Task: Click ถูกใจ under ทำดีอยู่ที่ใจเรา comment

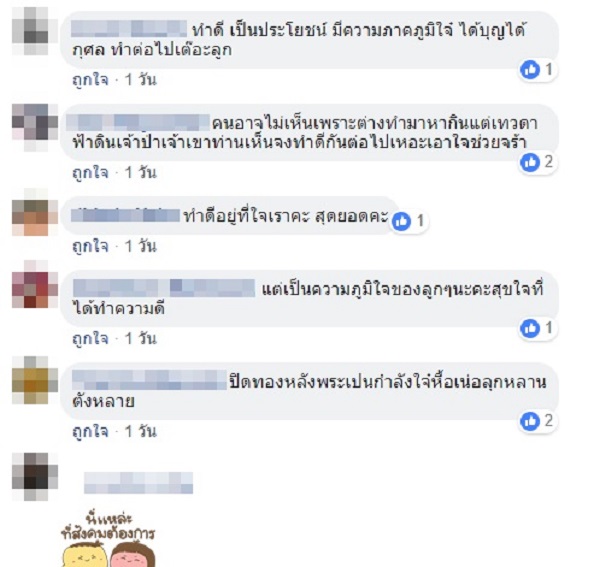Action: (x=90, y=246)
